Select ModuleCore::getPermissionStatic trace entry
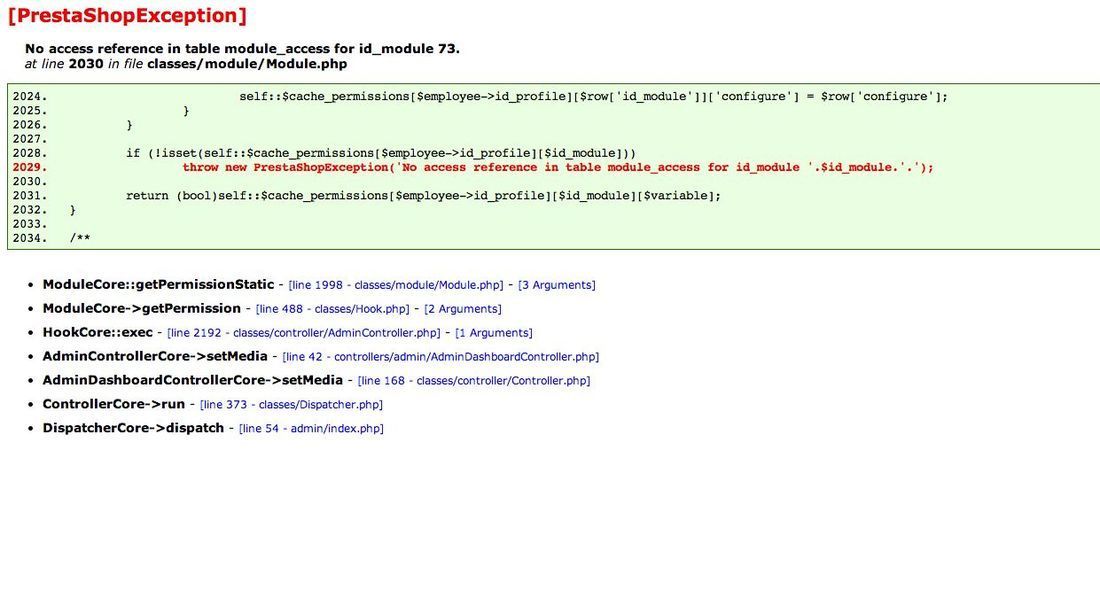 (x=158, y=284)
